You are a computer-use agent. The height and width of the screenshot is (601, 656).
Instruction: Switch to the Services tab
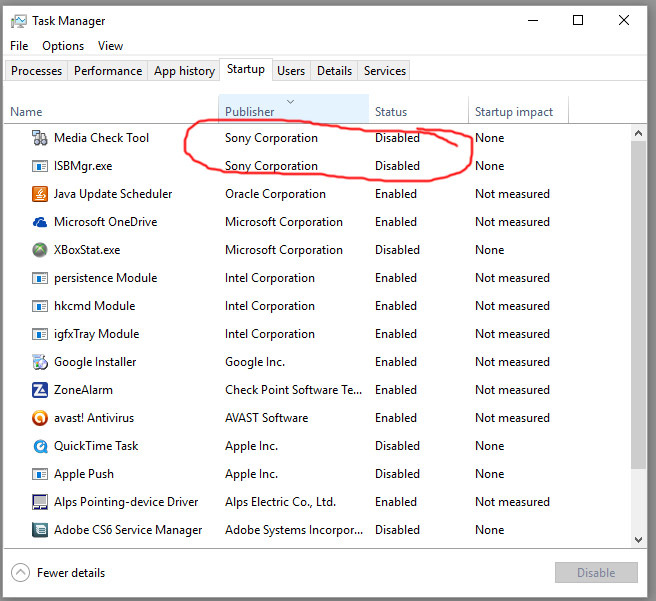(x=385, y=71)
